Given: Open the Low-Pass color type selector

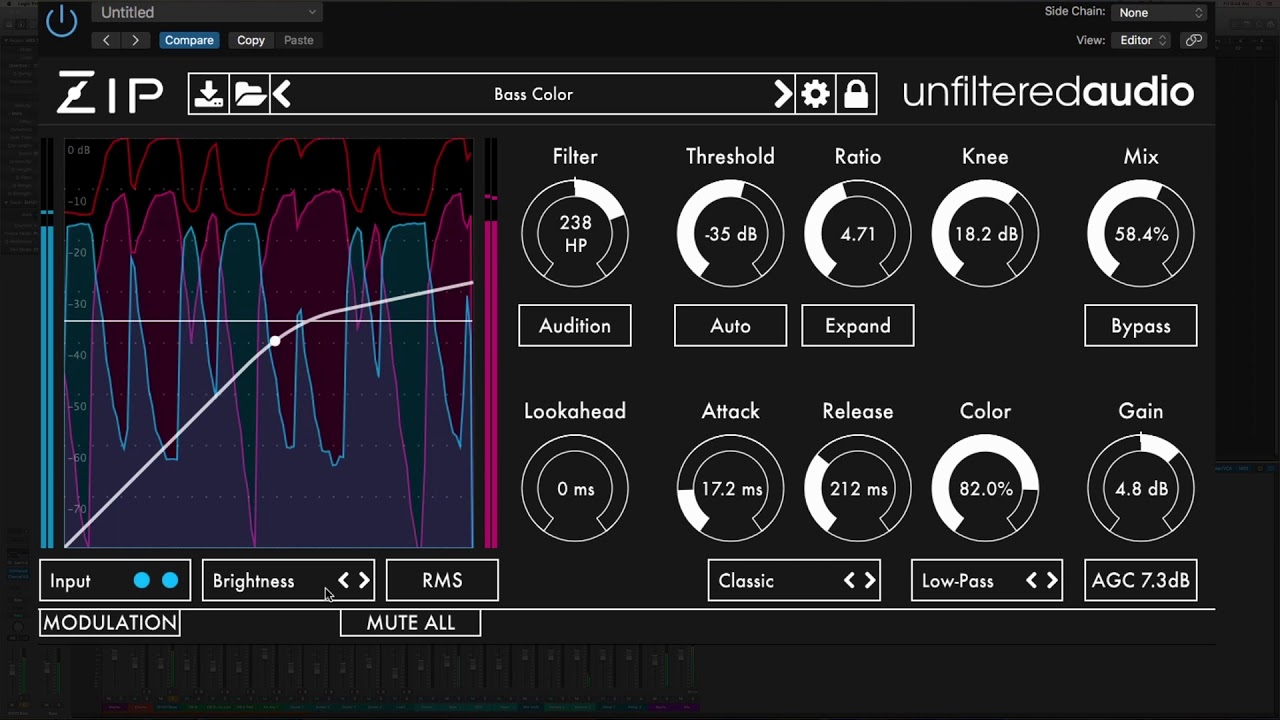Looking at the screenshot, I should [987, 581].
